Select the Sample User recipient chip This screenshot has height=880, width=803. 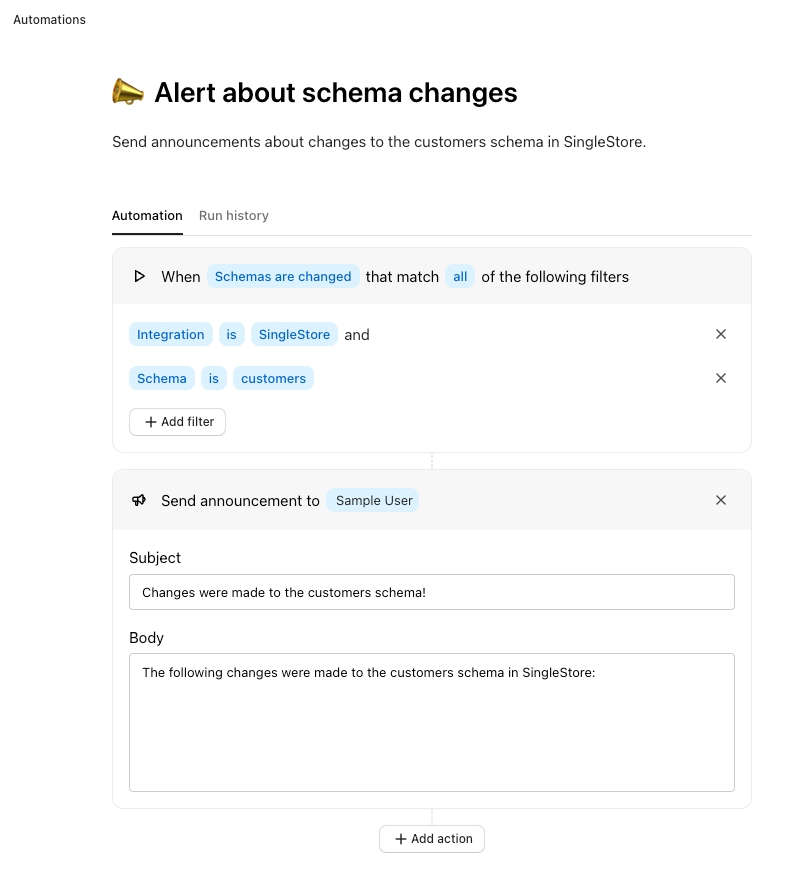[374, 500]
